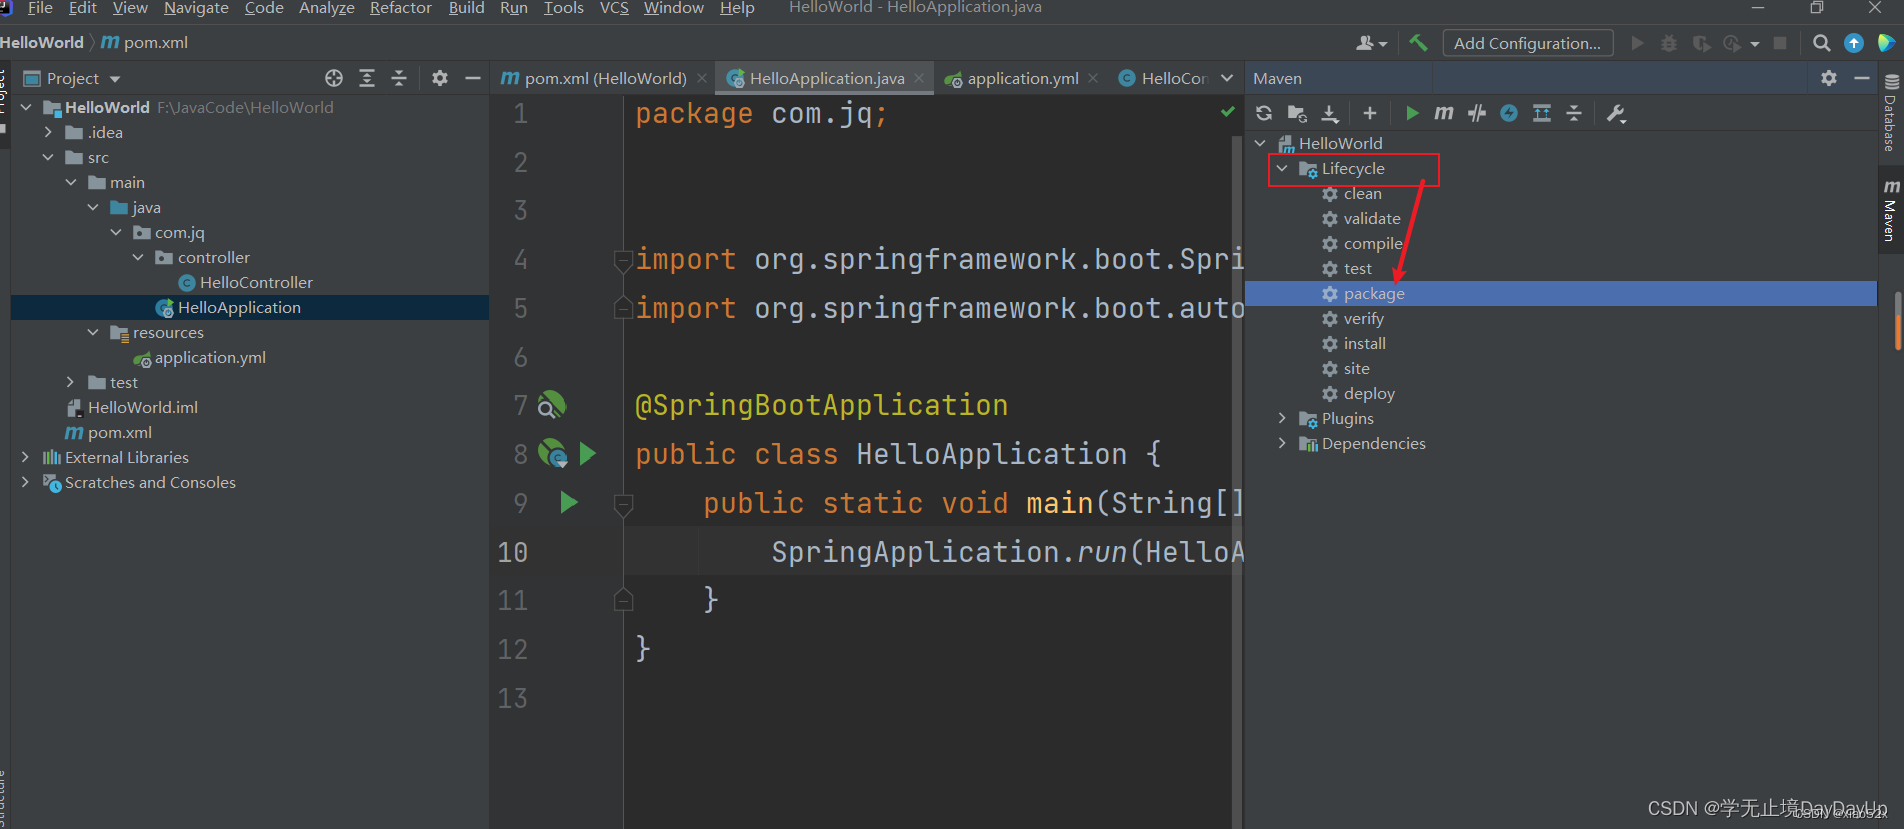The height and width of the screenshot is (829, 1904).
Task: Open Maven panel gear options
Action: (1829, 78)
